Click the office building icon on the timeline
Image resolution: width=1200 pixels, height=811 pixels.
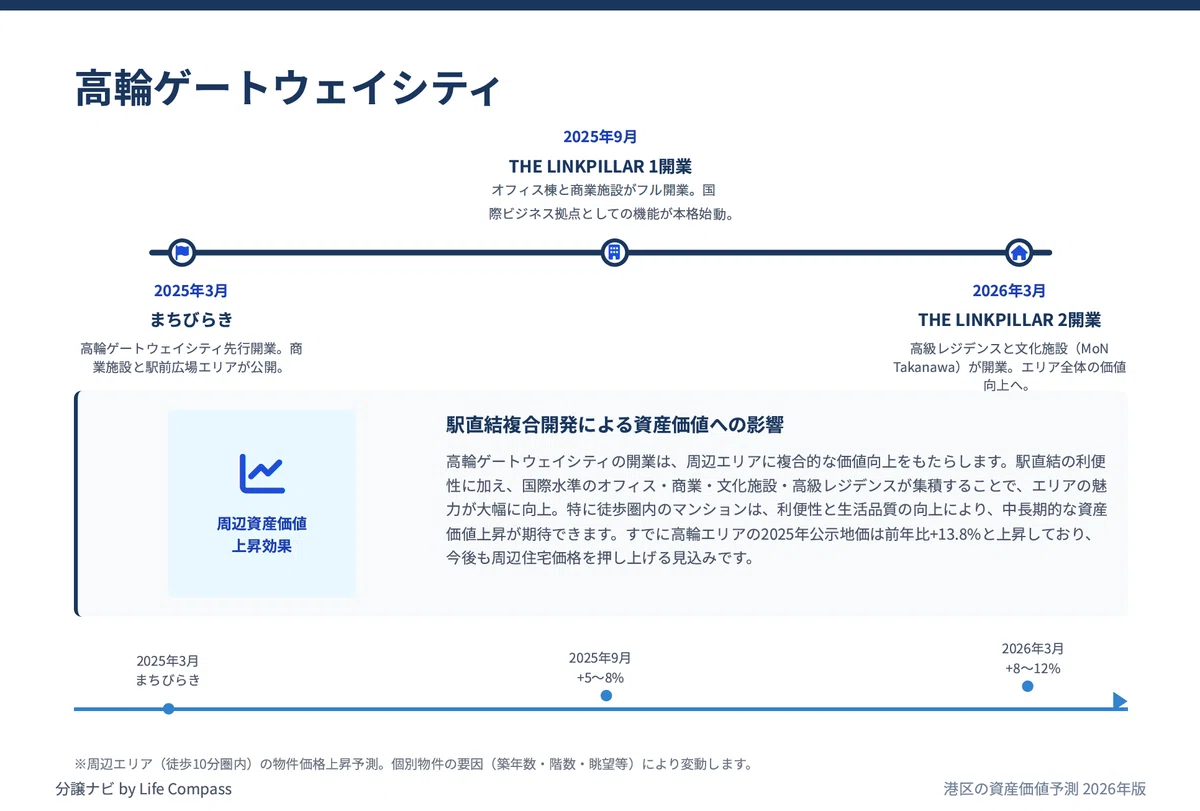pos(614,252)
